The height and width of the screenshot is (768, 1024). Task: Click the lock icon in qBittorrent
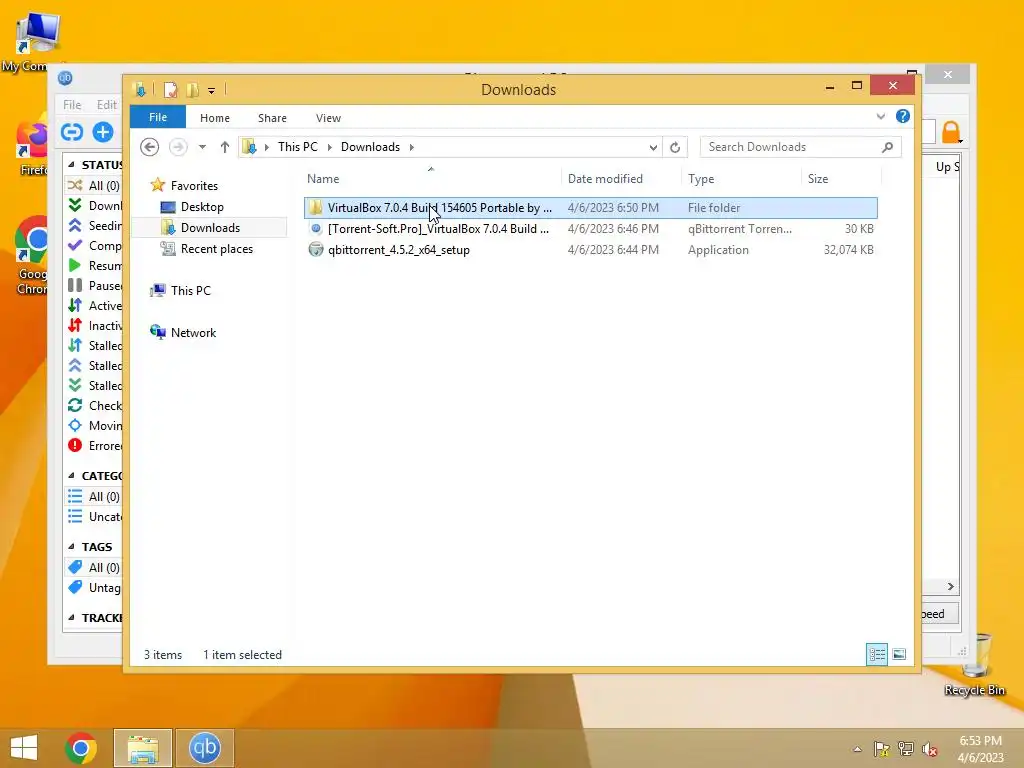click(x=951, y=132)
